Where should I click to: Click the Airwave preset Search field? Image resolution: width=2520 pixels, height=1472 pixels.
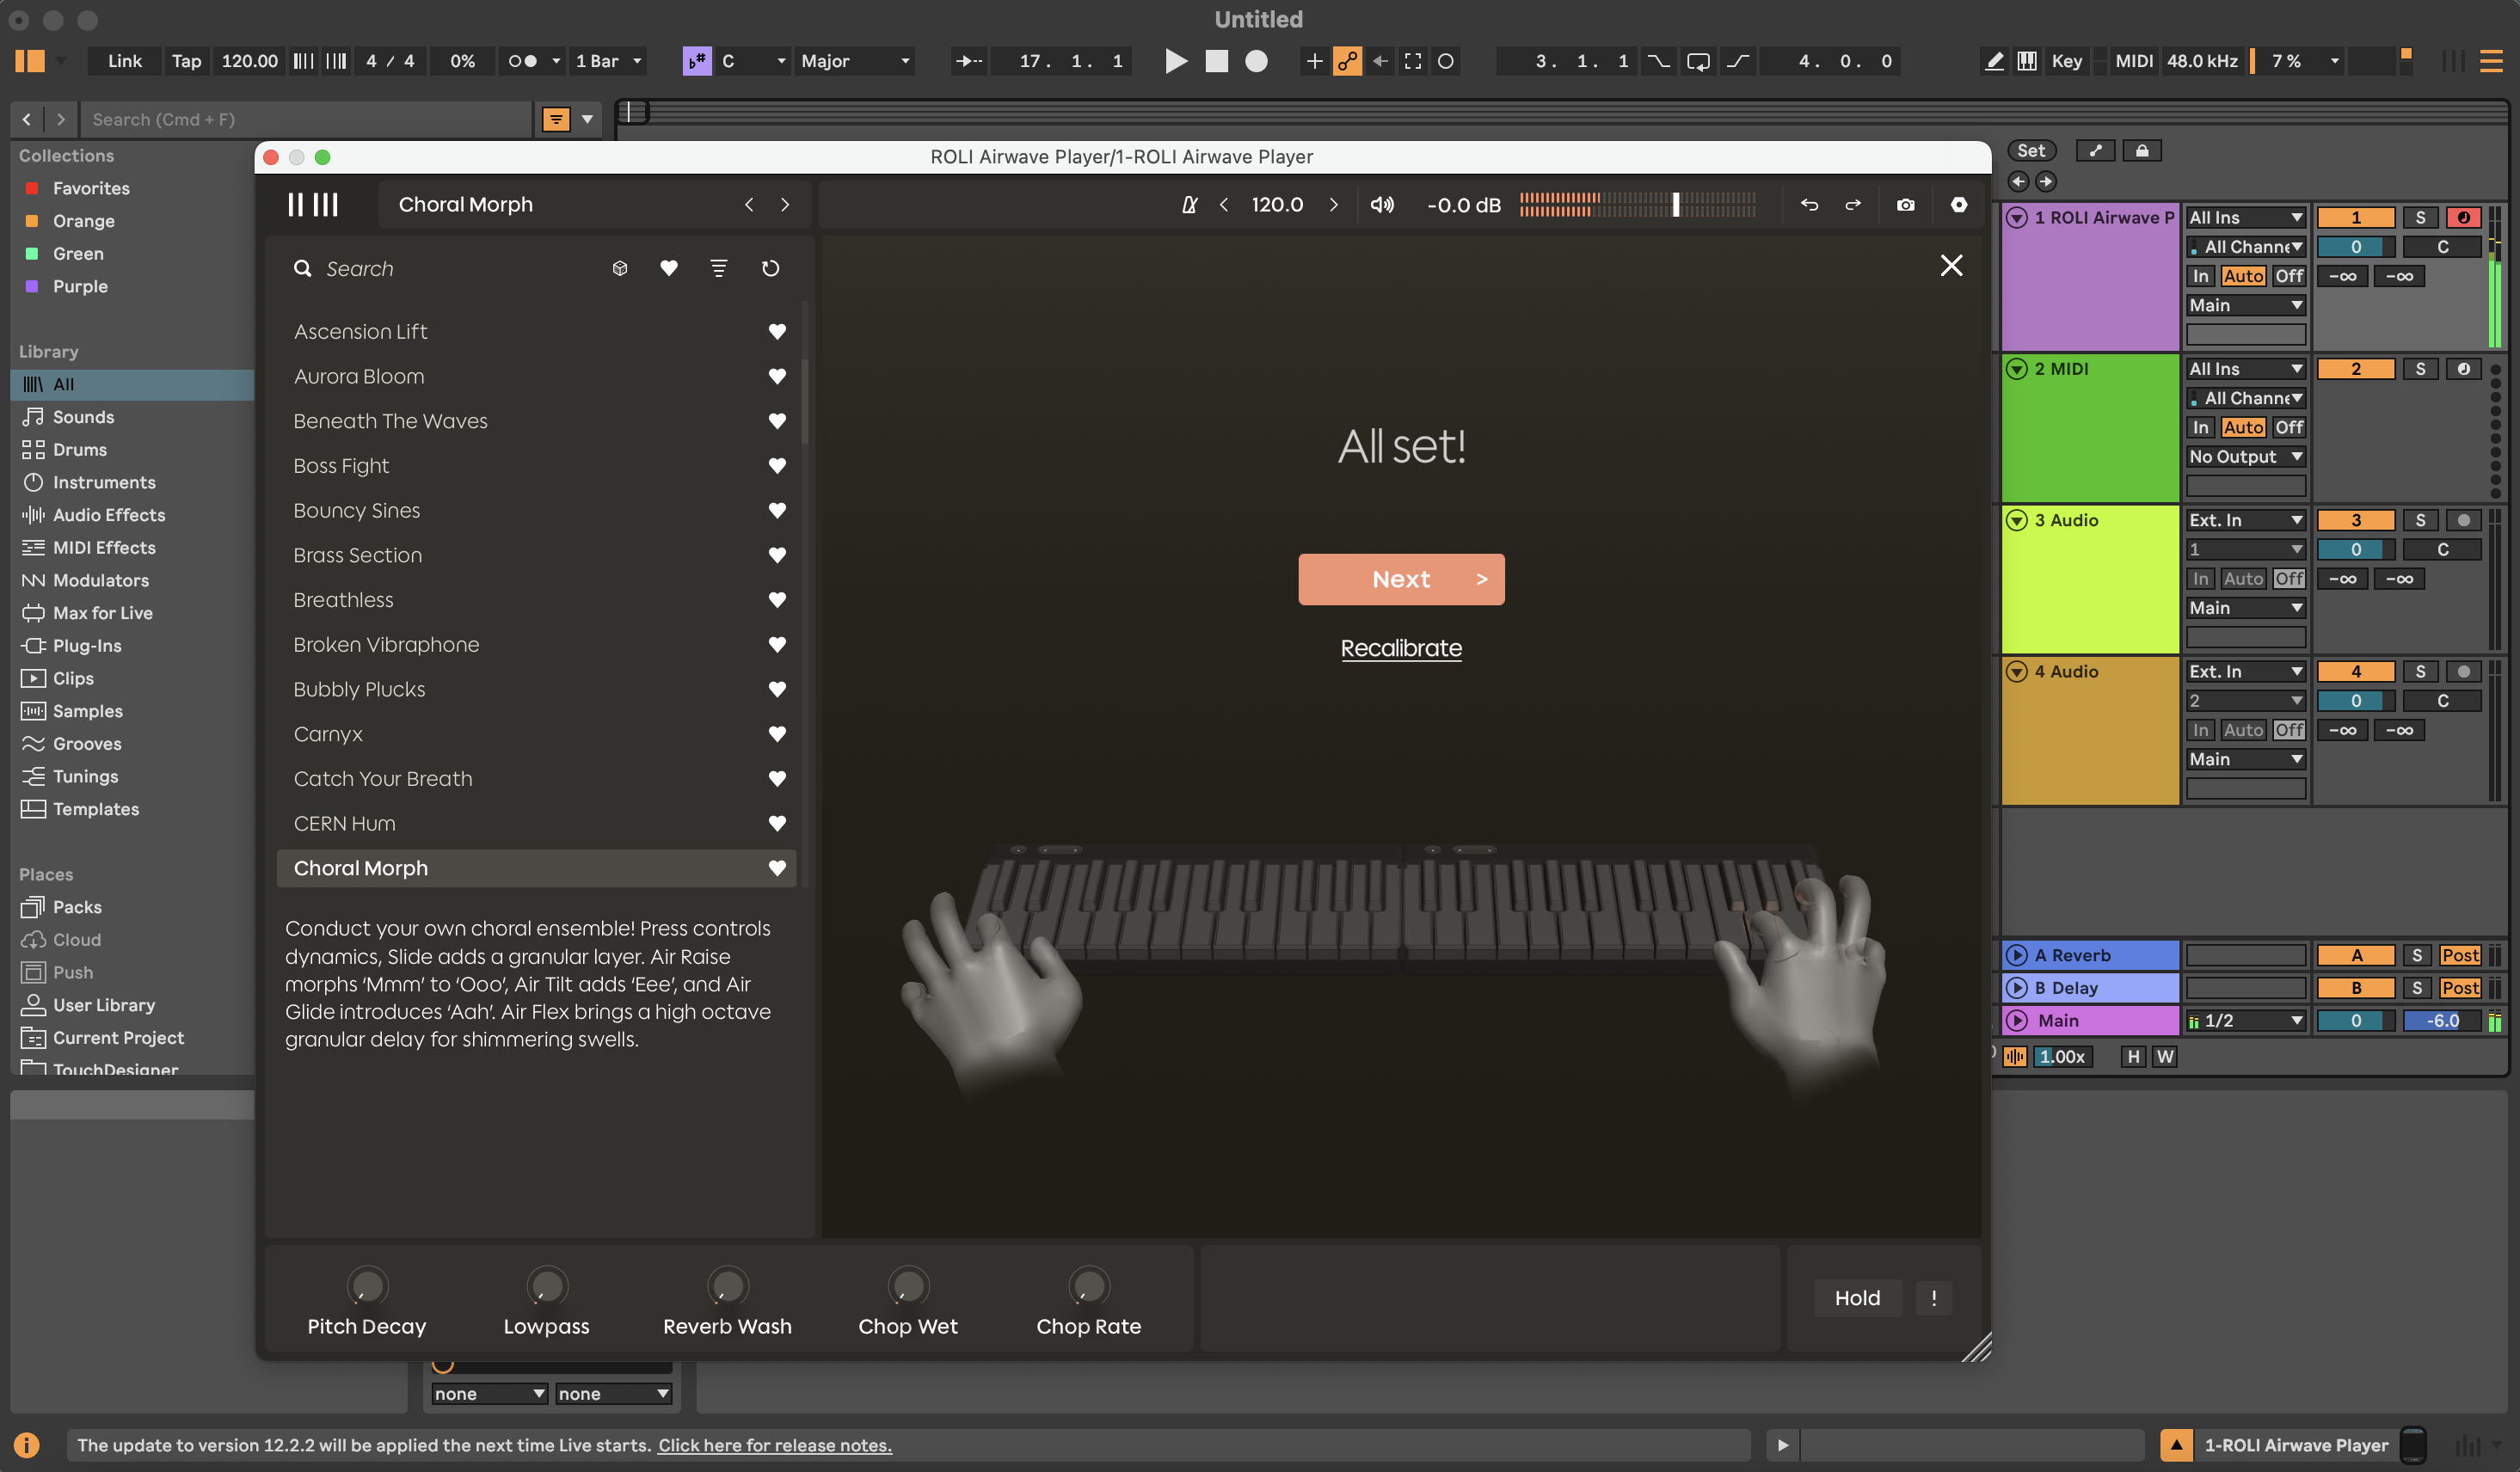(x=450, y=268)
